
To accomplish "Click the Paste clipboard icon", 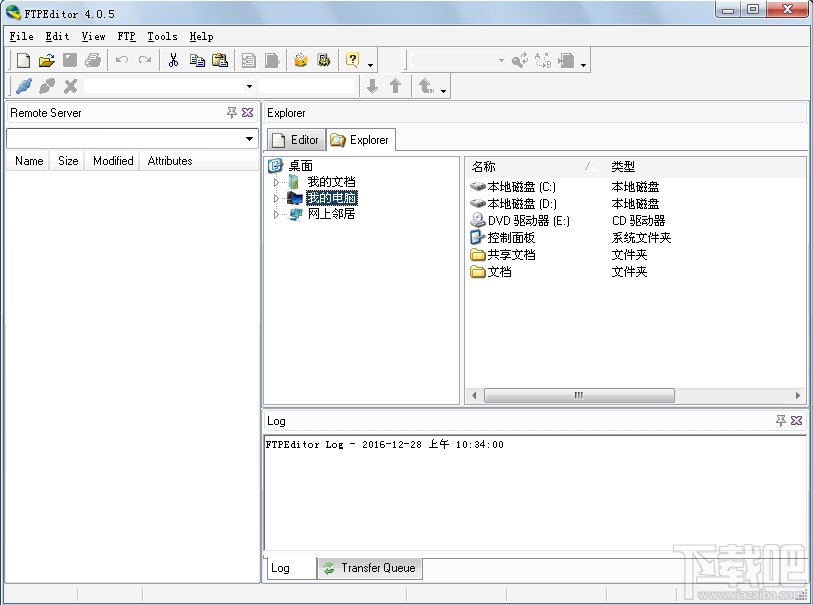I will (x=220, y=61).
